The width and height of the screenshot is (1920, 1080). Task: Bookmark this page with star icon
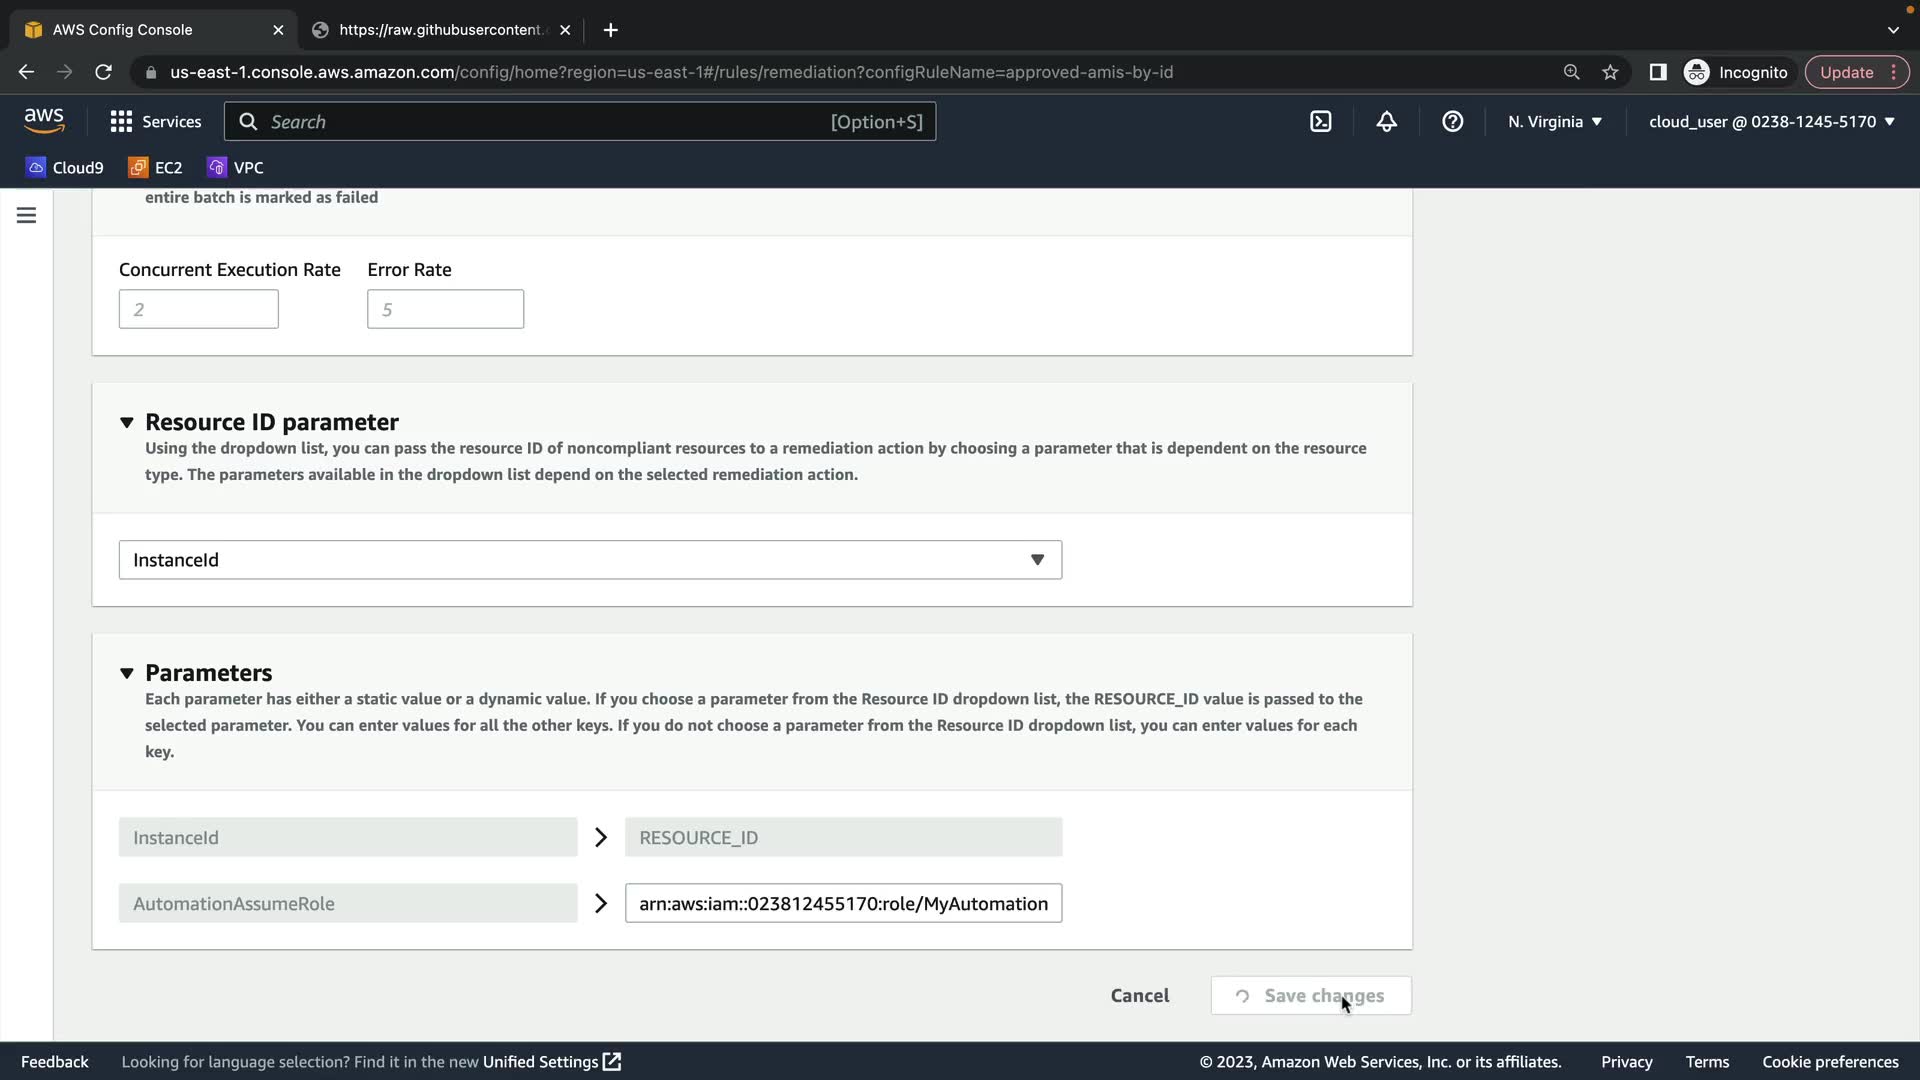pos(1610,72)
